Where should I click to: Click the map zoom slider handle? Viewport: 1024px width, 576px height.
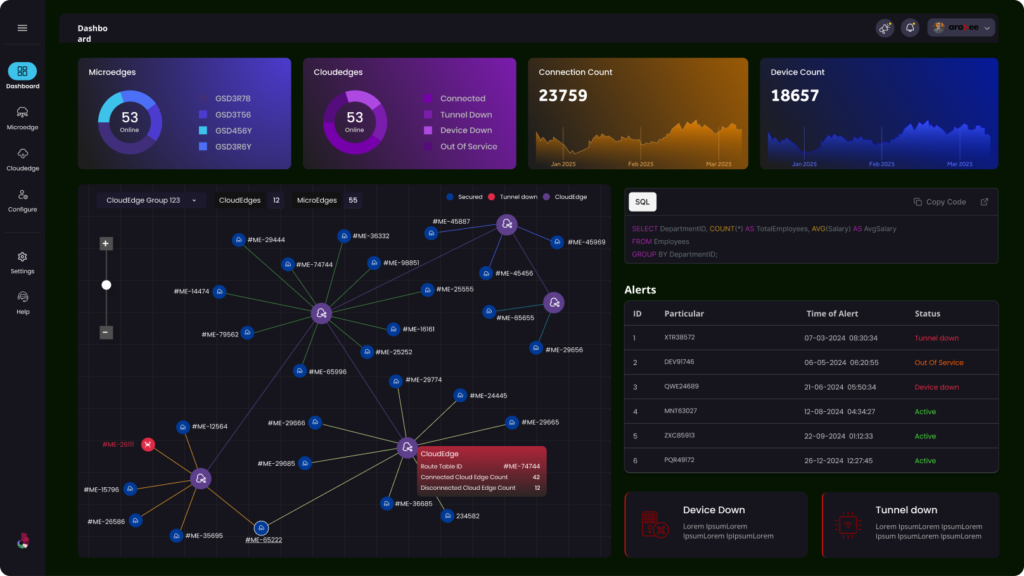(106, 285)
